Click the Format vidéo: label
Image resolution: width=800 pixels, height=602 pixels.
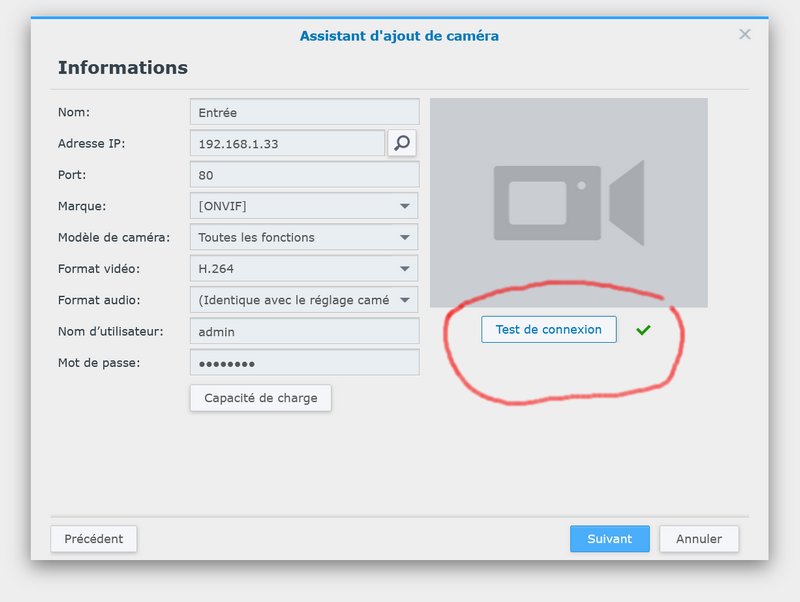point(99,268)
